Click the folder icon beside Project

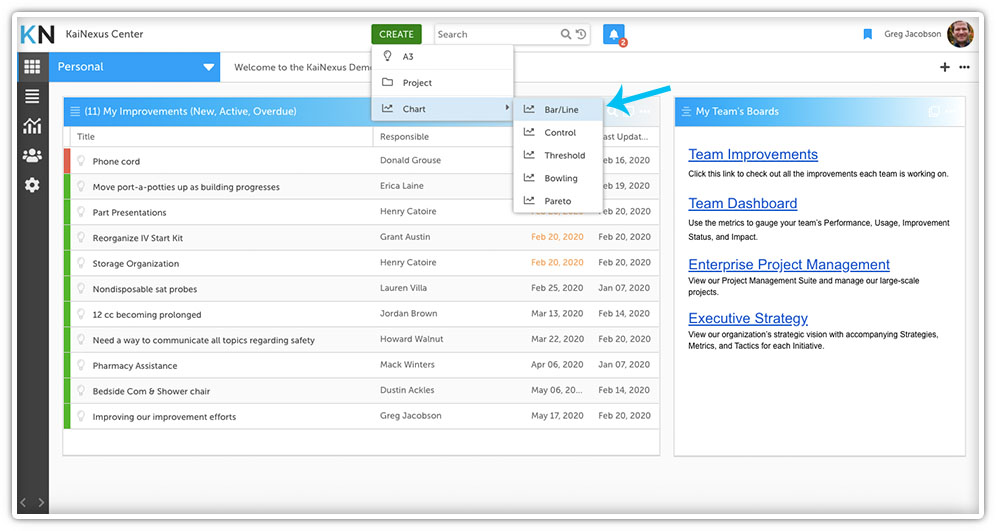pos(387,82)
